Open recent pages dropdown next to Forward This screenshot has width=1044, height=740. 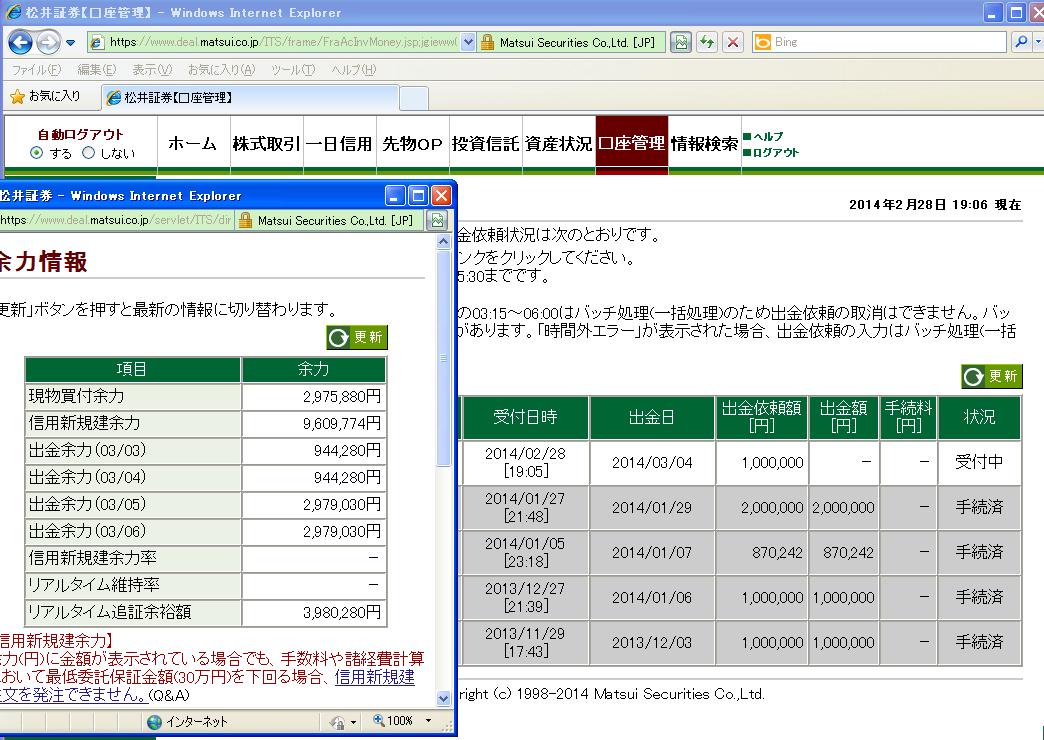point(70,42)
